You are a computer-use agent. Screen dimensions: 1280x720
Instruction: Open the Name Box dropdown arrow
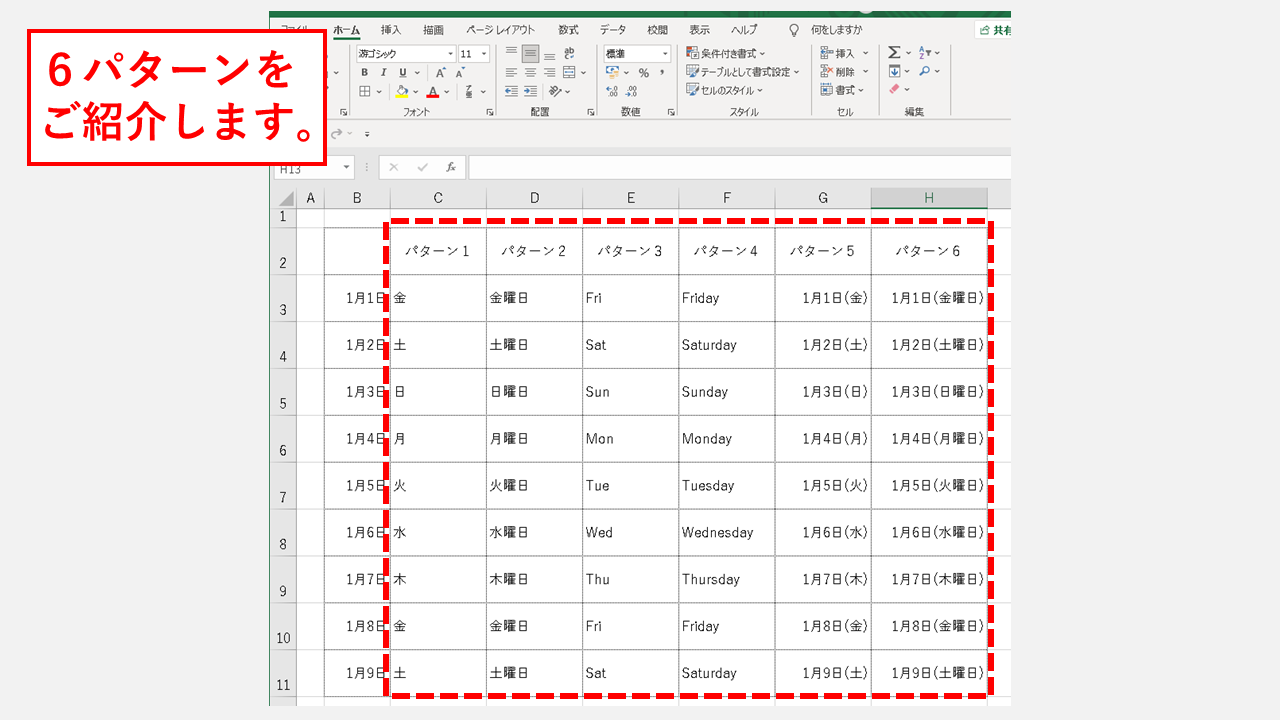pyautogui.click(x=347, y=168)
